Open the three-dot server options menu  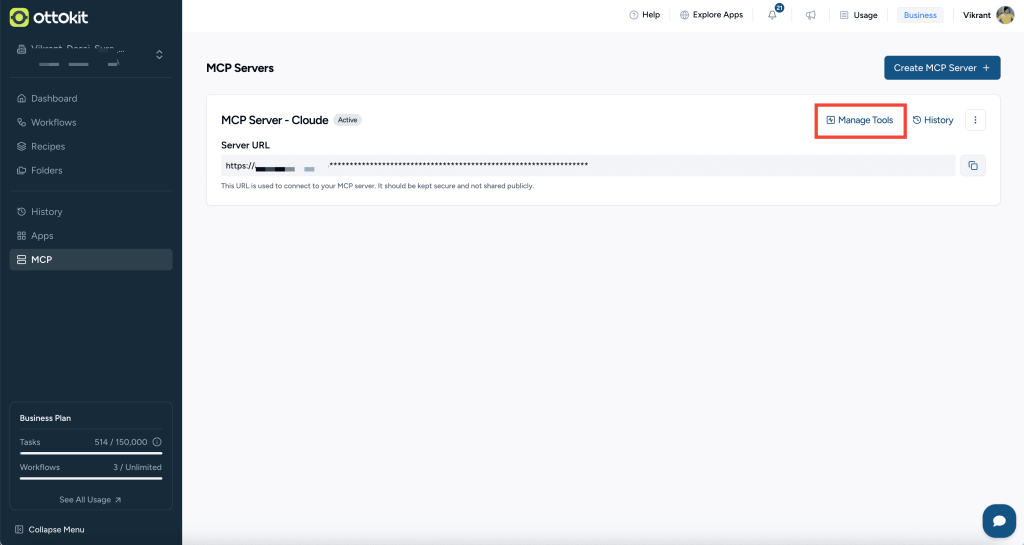[975, 120]
